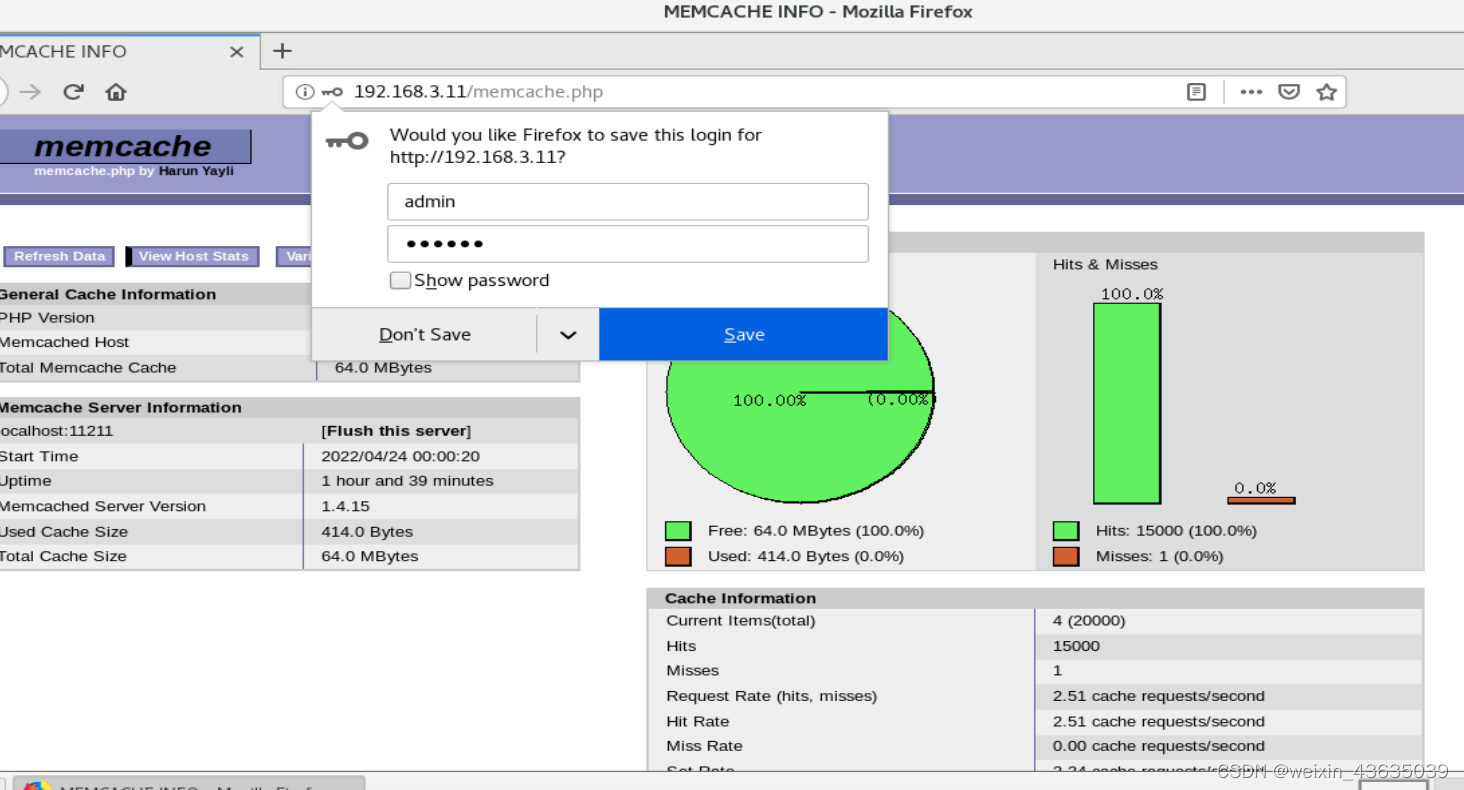Viewport: 1464px width, 790px height.
Task: Select the Used Cache Size value 414.0 Bytes
Action: (367, 532)
